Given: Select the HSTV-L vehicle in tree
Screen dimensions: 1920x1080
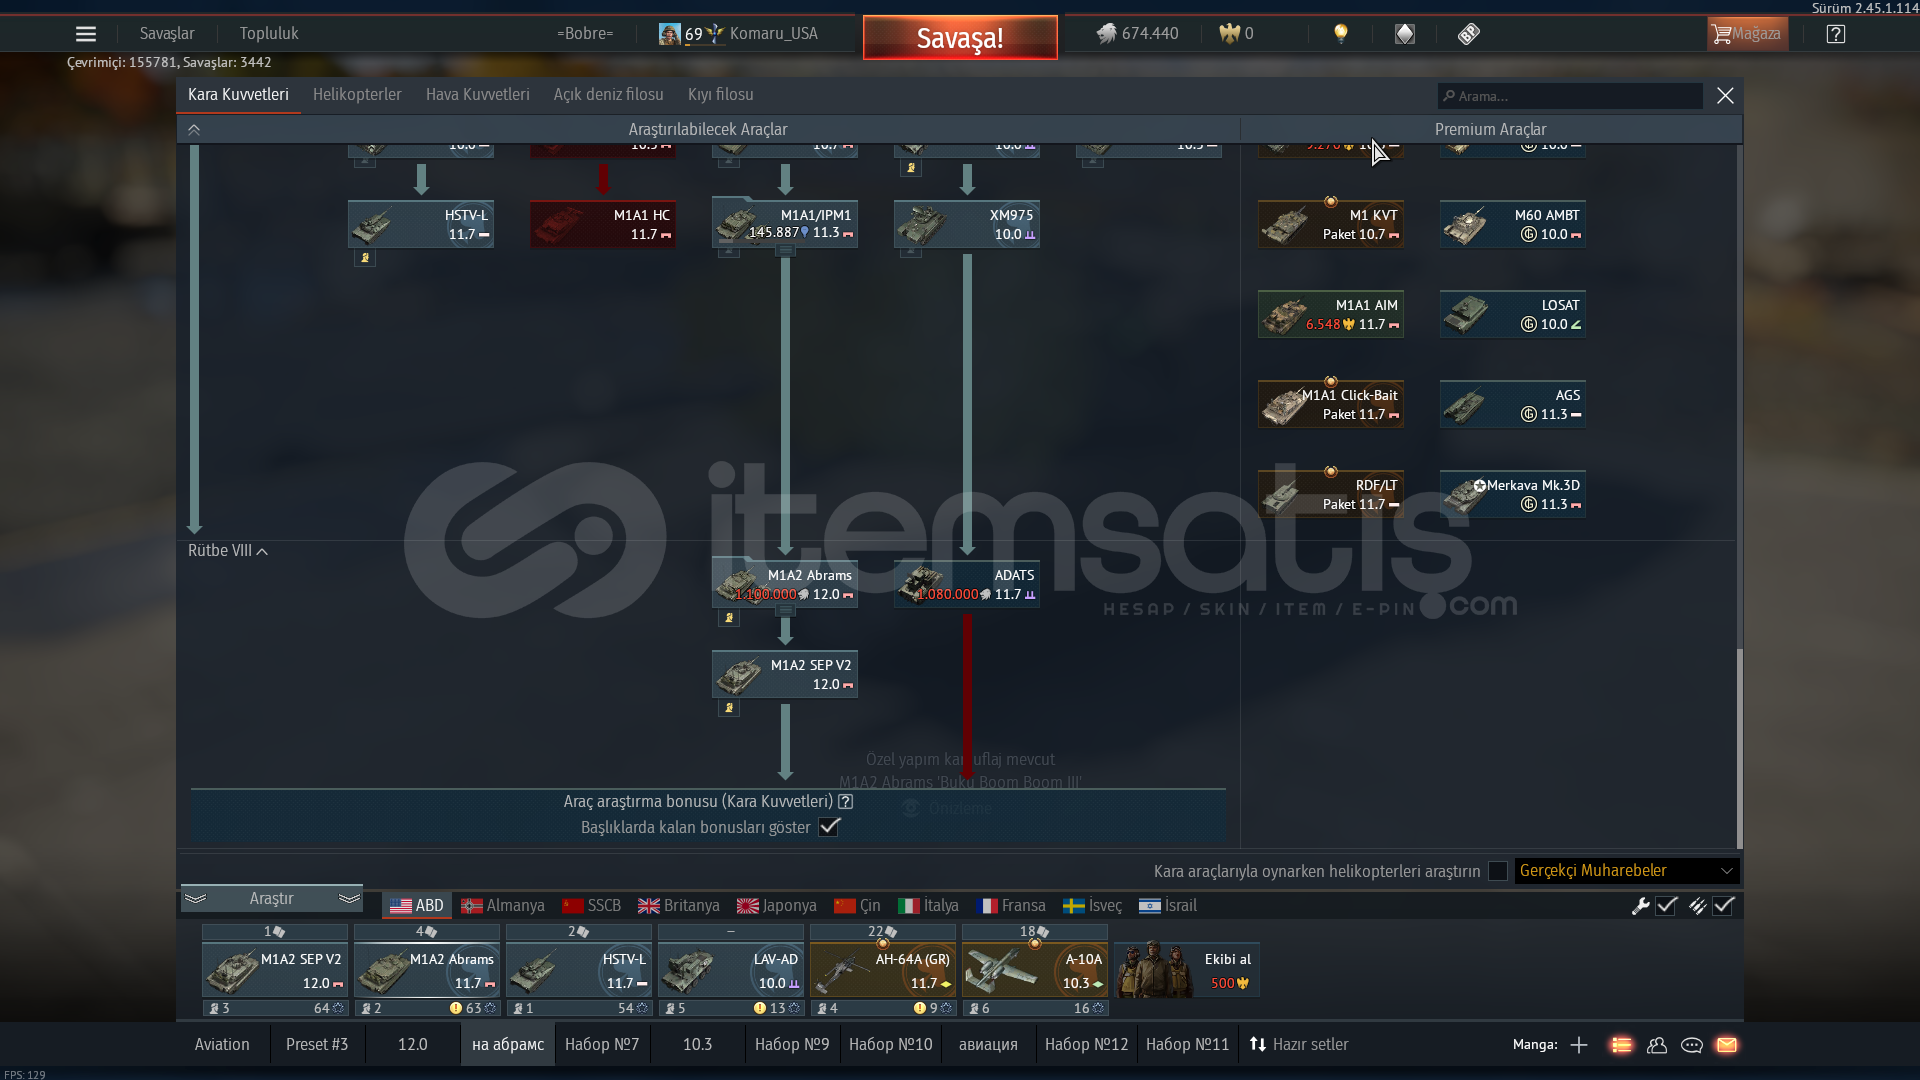Looking at the screenshot, I should coord(421,224).
